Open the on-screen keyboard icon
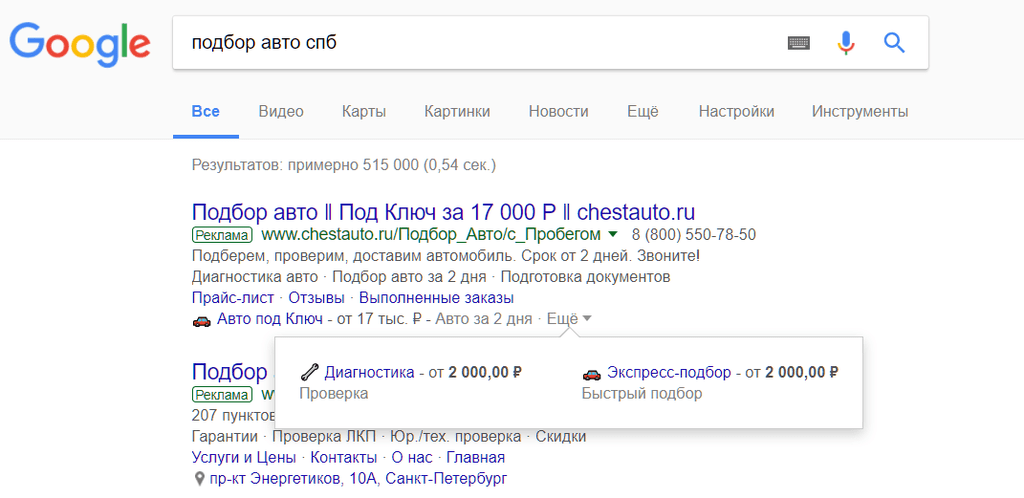Image resolution: width=1024 pixels, height=498 pixels. point(799,43)
